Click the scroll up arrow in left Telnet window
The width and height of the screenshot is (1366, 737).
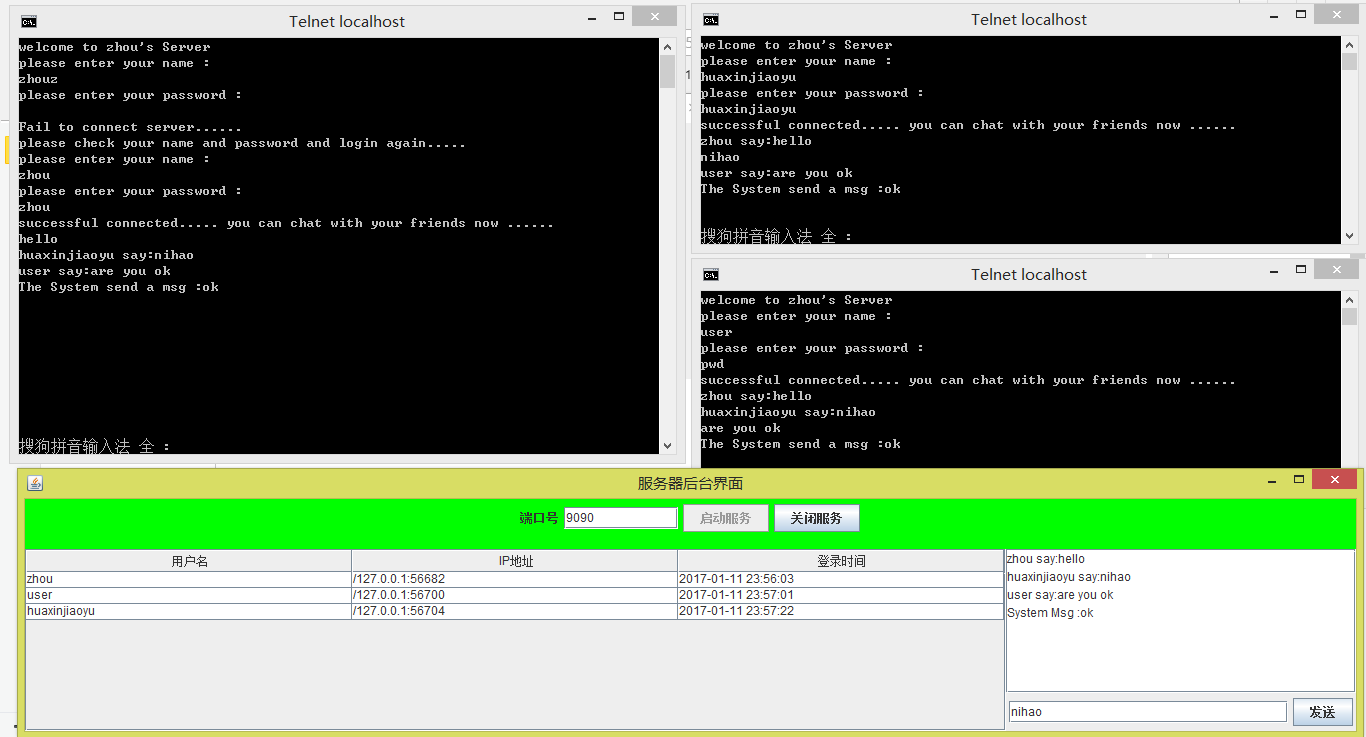coord(667,46)
